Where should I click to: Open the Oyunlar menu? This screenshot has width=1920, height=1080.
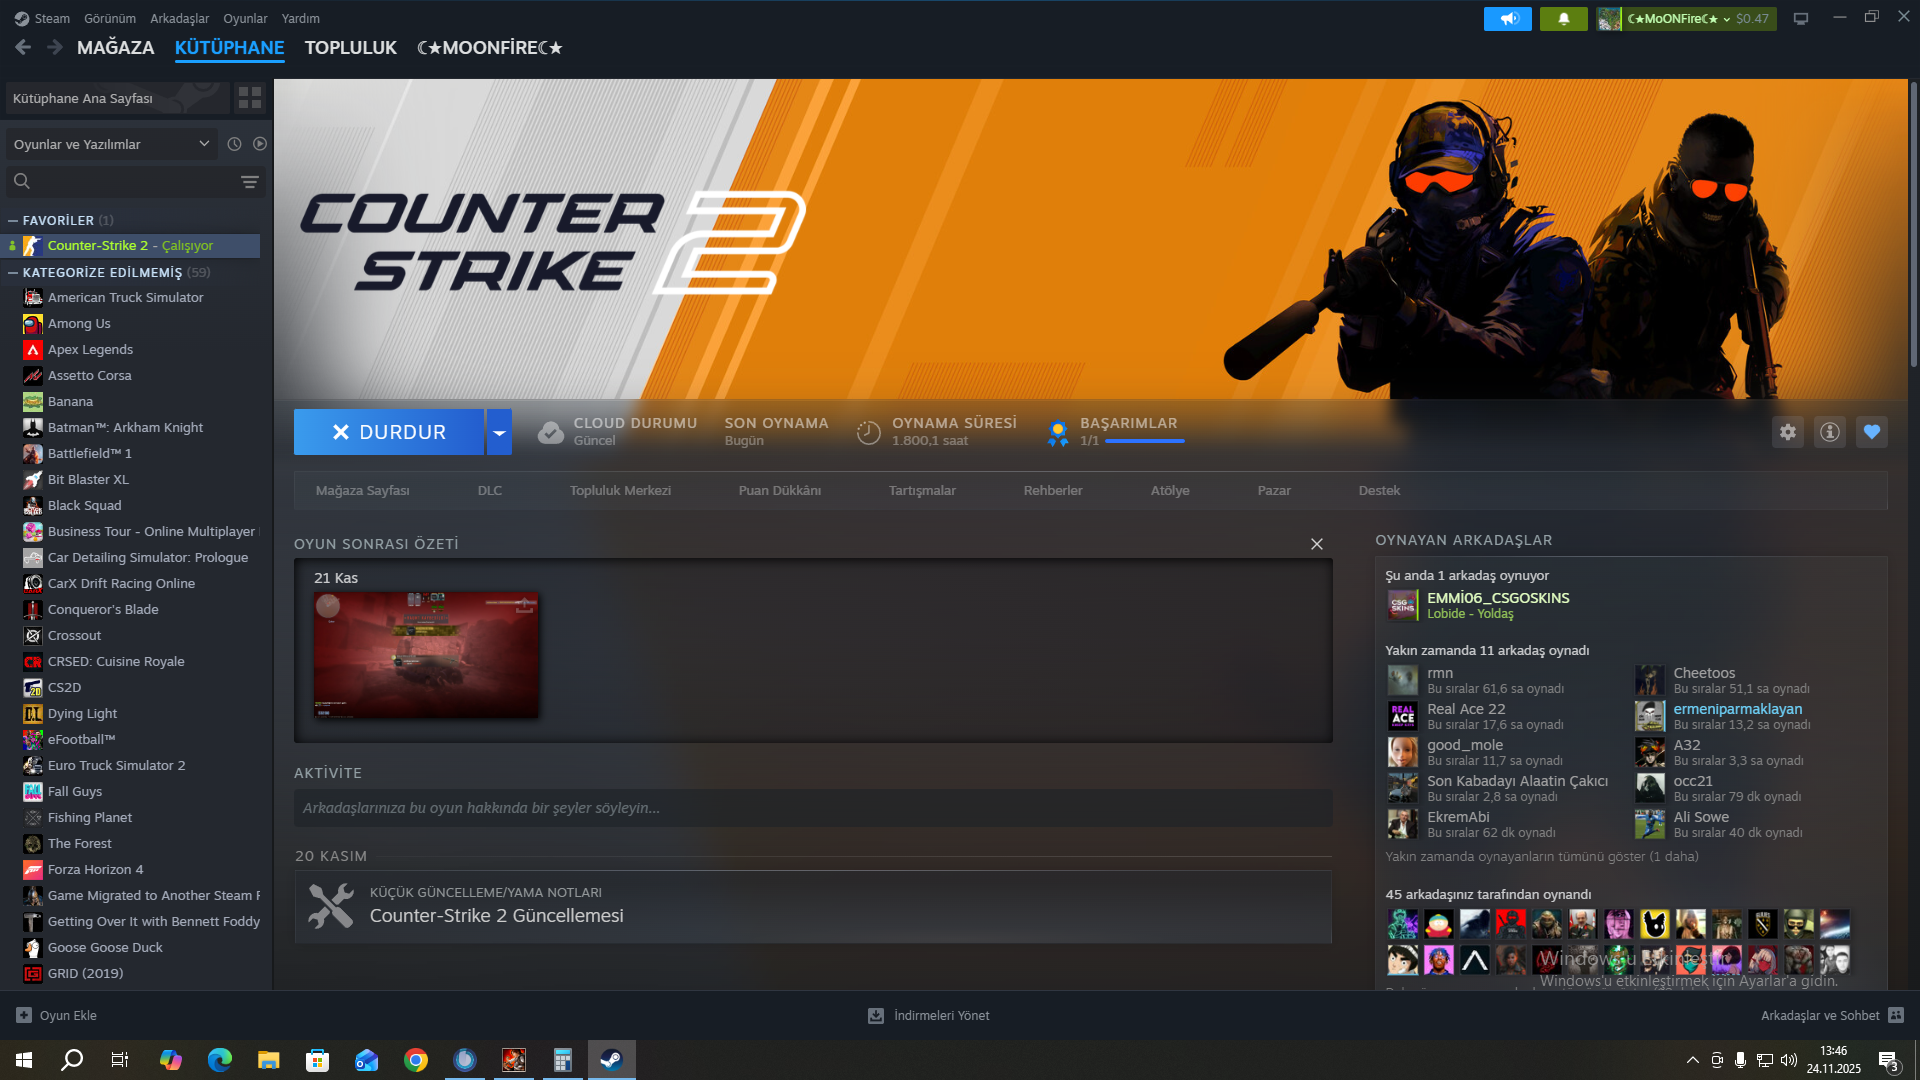point(245,18)
